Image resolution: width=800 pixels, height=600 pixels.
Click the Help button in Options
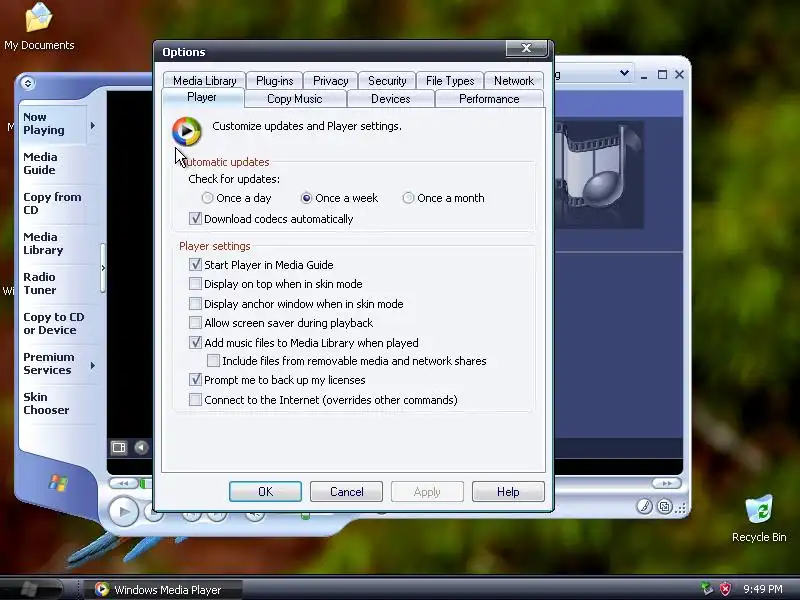click(x=508, y=492)
